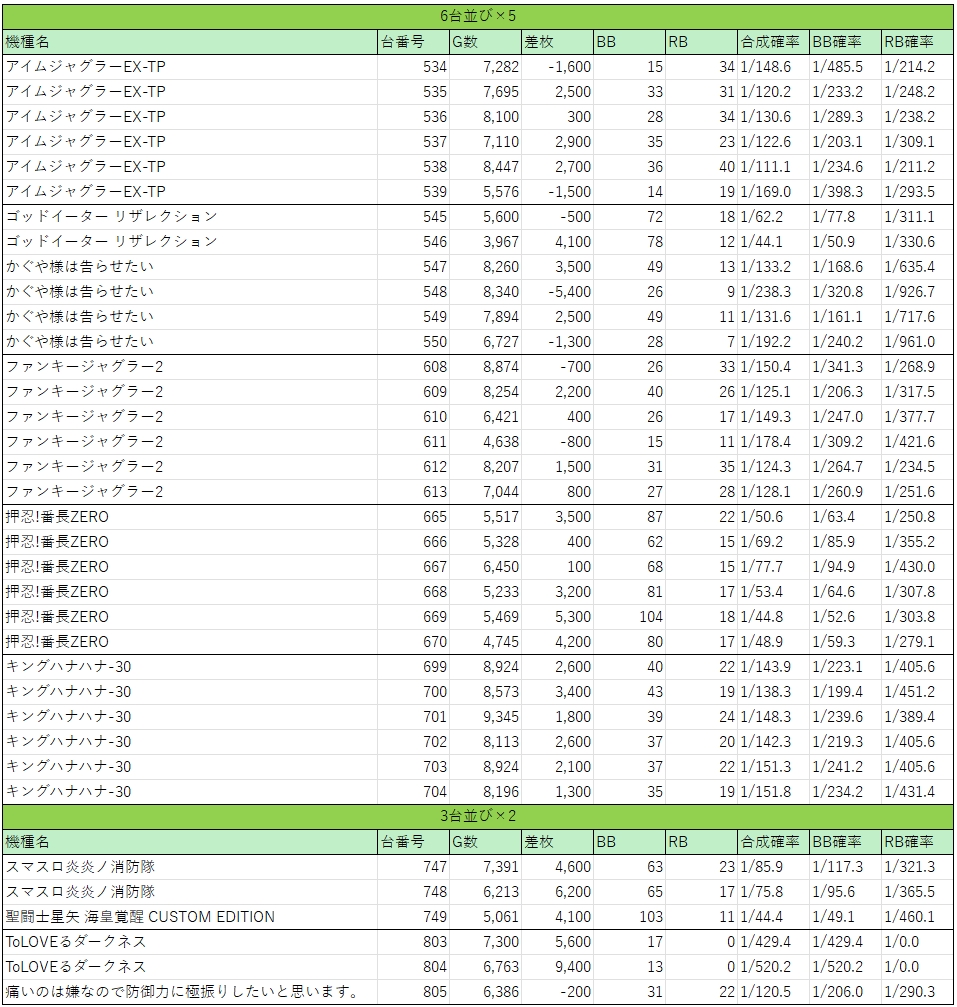This screenshot has height=1007, width=957.
Task: Click G数 value 7,044
Action: 486,493
